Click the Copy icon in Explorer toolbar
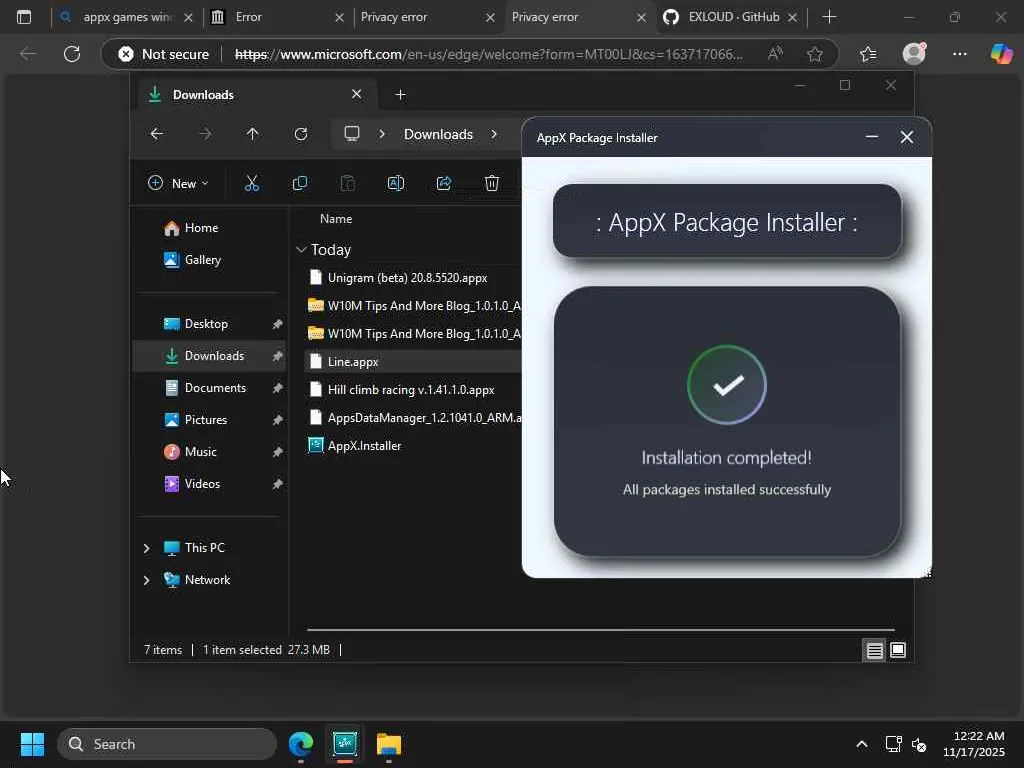 299,183
